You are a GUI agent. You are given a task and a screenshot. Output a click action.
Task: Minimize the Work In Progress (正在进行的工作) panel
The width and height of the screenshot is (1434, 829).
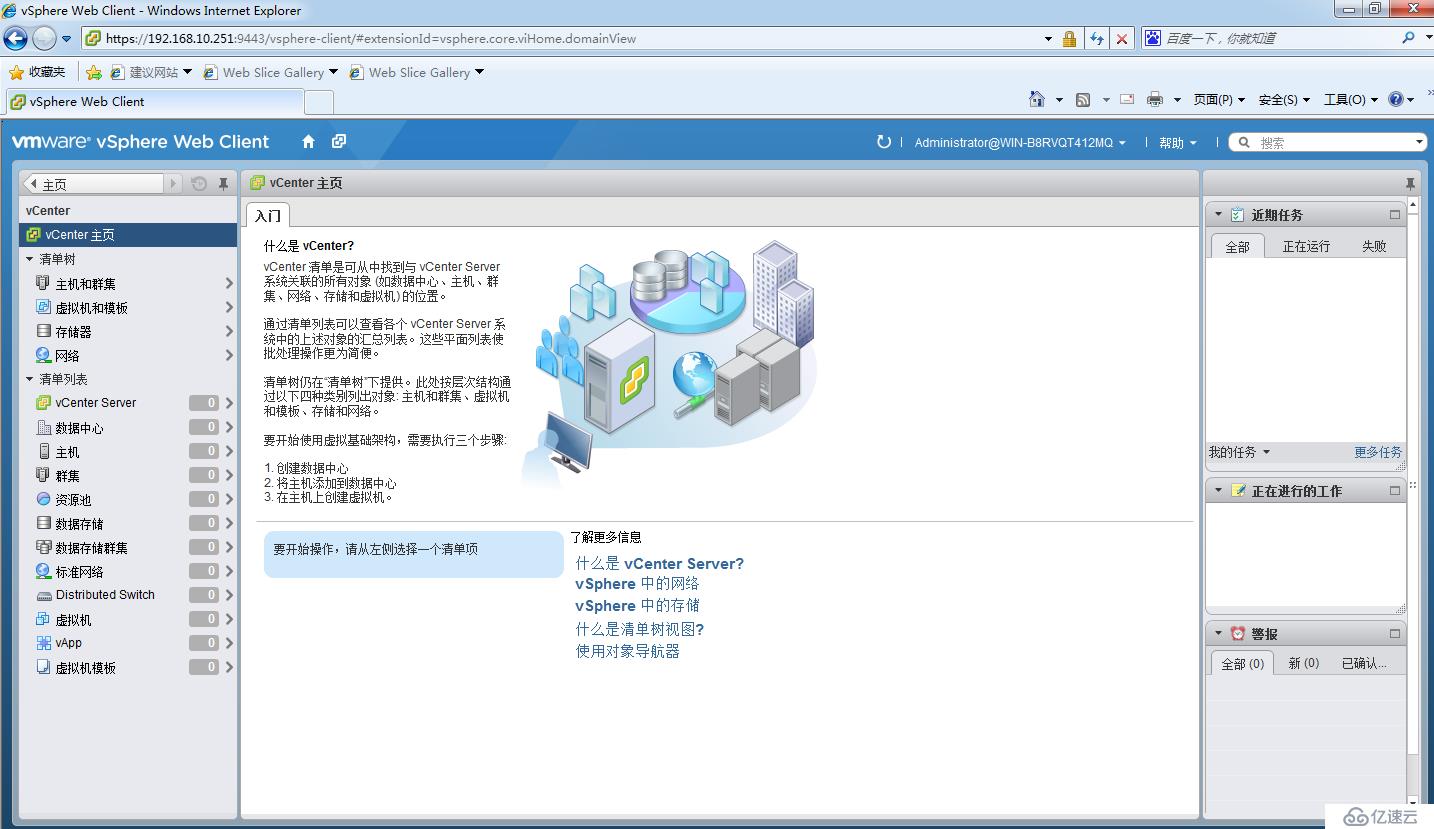1395,491
